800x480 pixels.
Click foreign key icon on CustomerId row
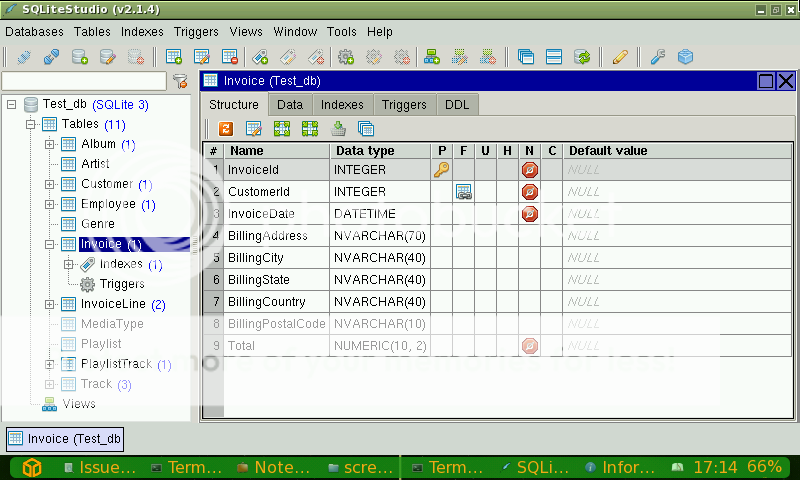pos(463,192)
